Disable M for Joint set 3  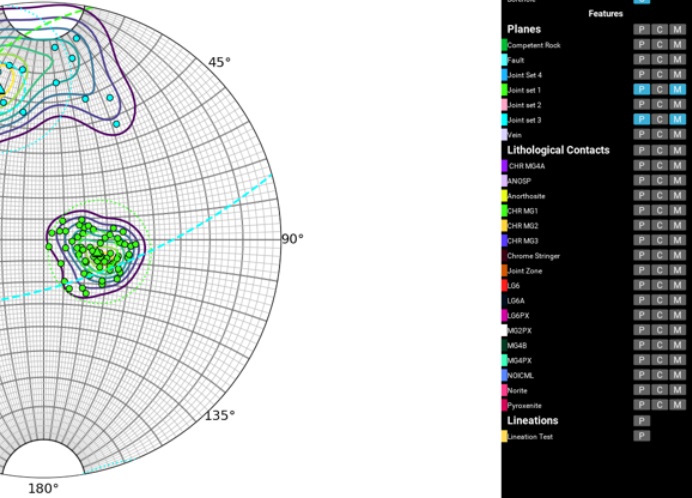coord(677,120)
